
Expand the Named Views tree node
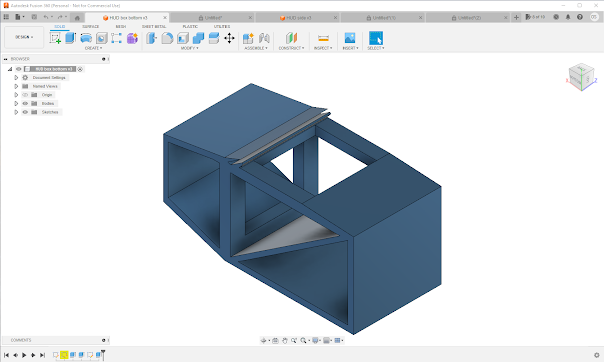coord(16,86)
